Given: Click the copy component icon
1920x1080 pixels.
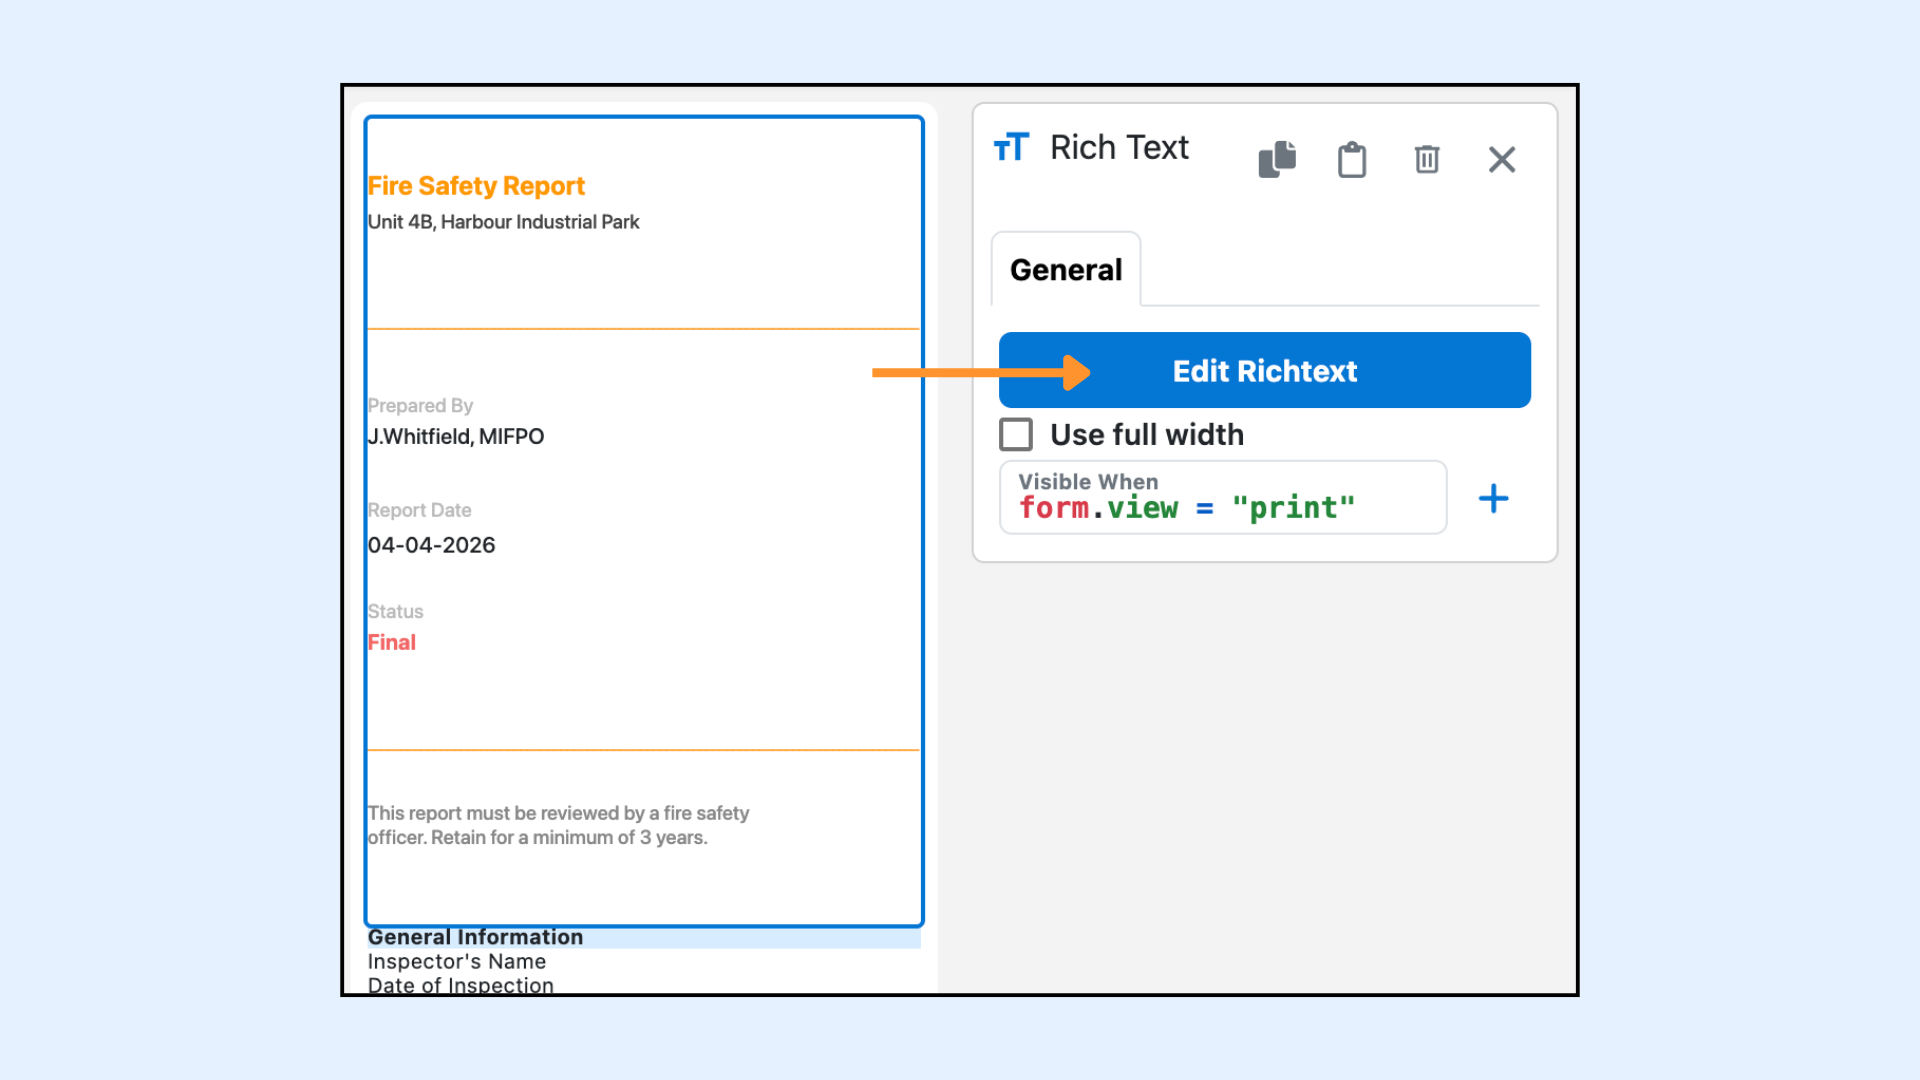Looking at the screenshot, I should [x=1277, y=159].
